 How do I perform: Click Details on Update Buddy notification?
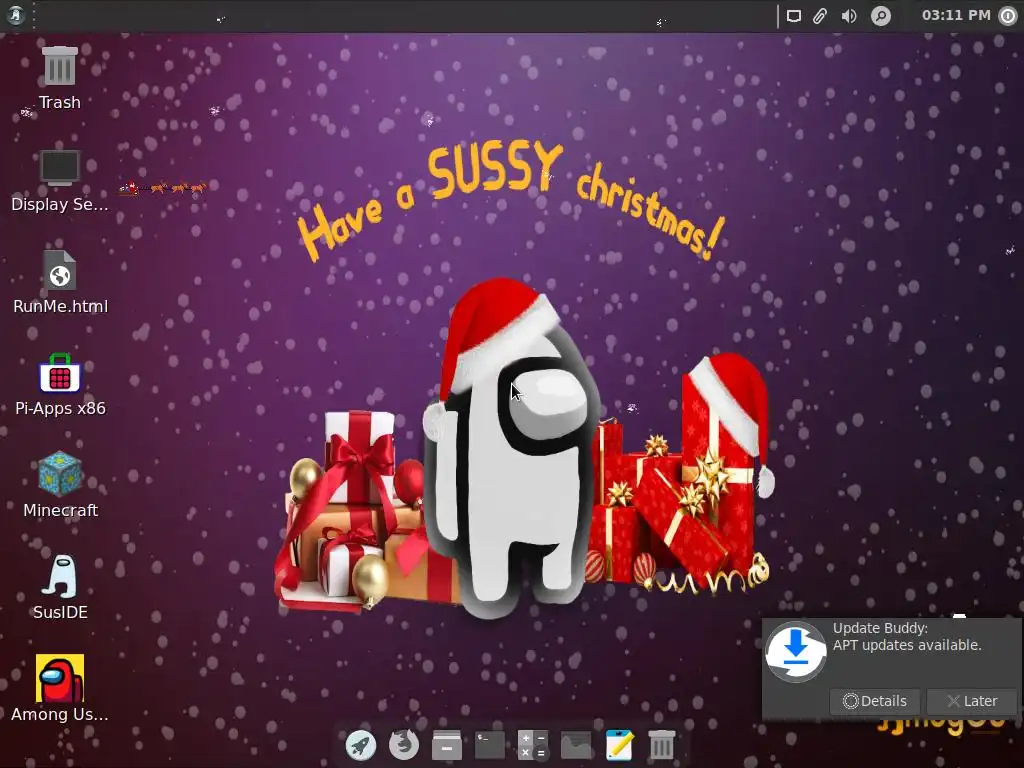tap(874, 701)
